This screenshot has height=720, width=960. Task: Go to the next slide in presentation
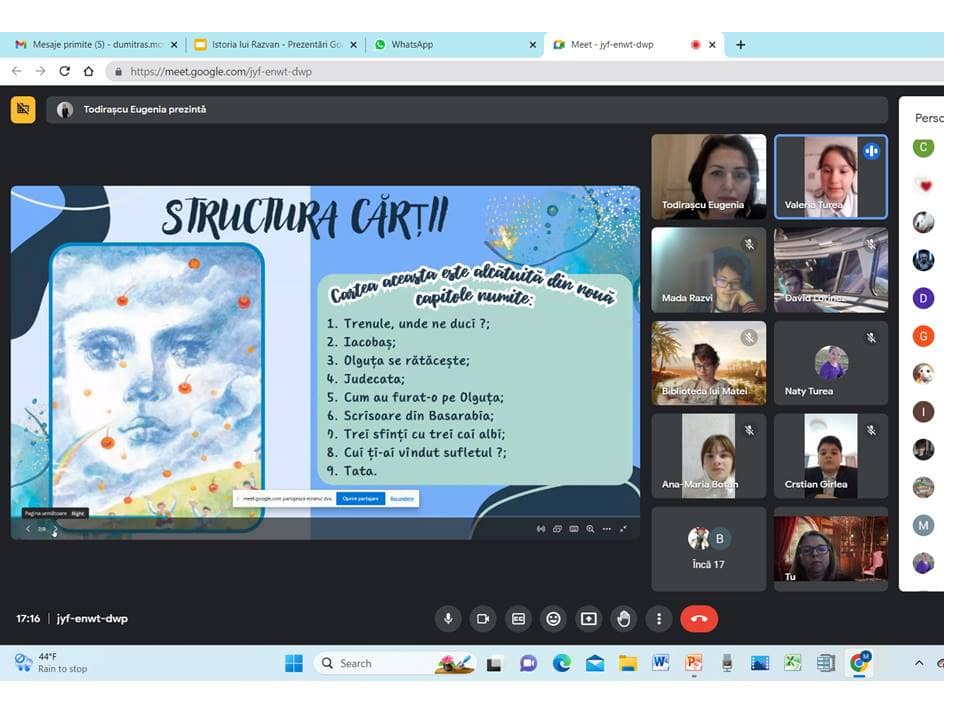[54, 529]
